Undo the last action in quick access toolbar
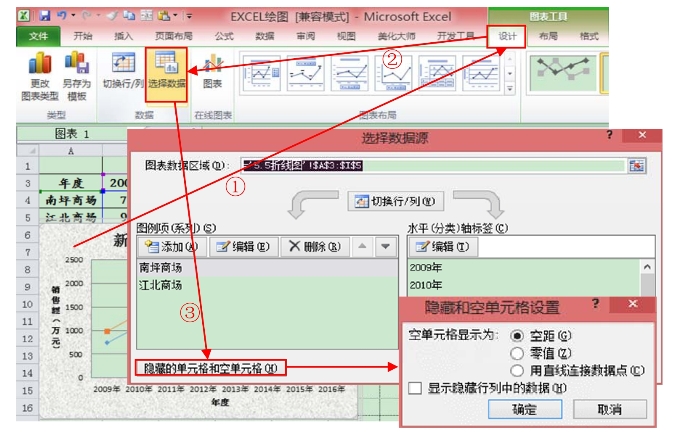 tap(61, 16)
